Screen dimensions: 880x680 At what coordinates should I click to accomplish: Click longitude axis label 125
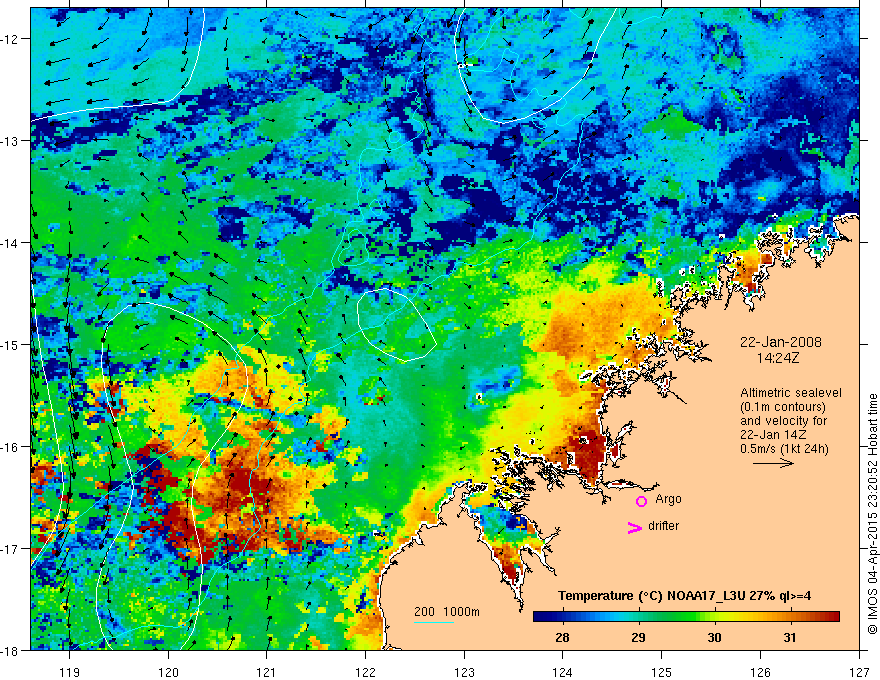[662, 672]
